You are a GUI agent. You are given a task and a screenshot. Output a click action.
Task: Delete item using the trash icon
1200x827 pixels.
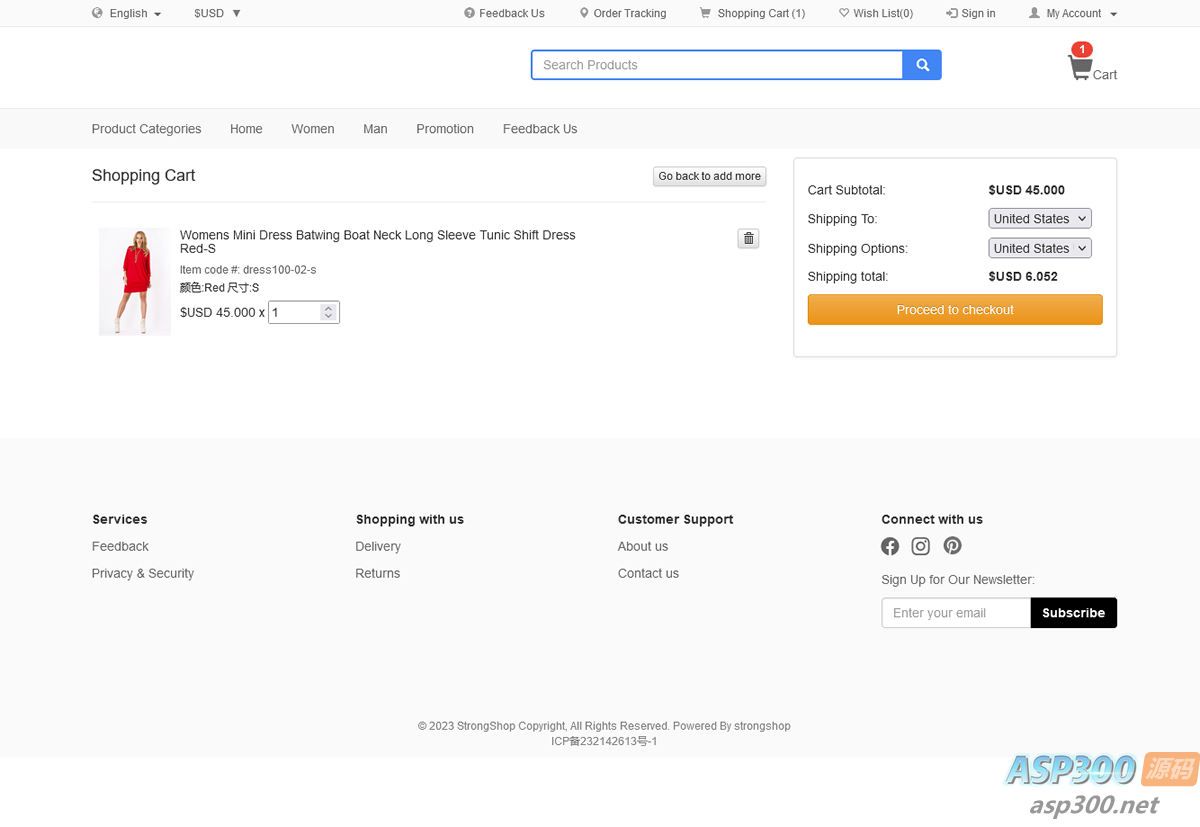click(x=748, y=238)
